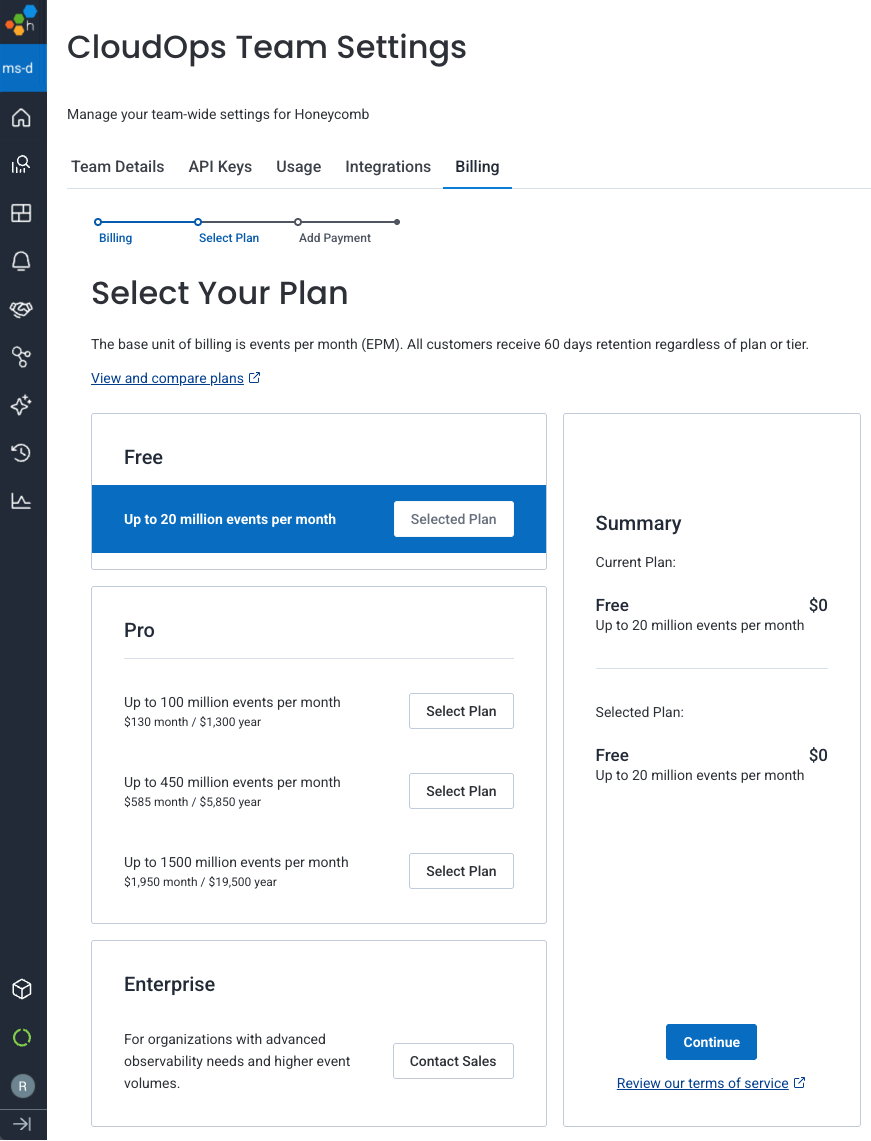
Task: Select Plan for 100 million events per month
Action: point(461,711)
